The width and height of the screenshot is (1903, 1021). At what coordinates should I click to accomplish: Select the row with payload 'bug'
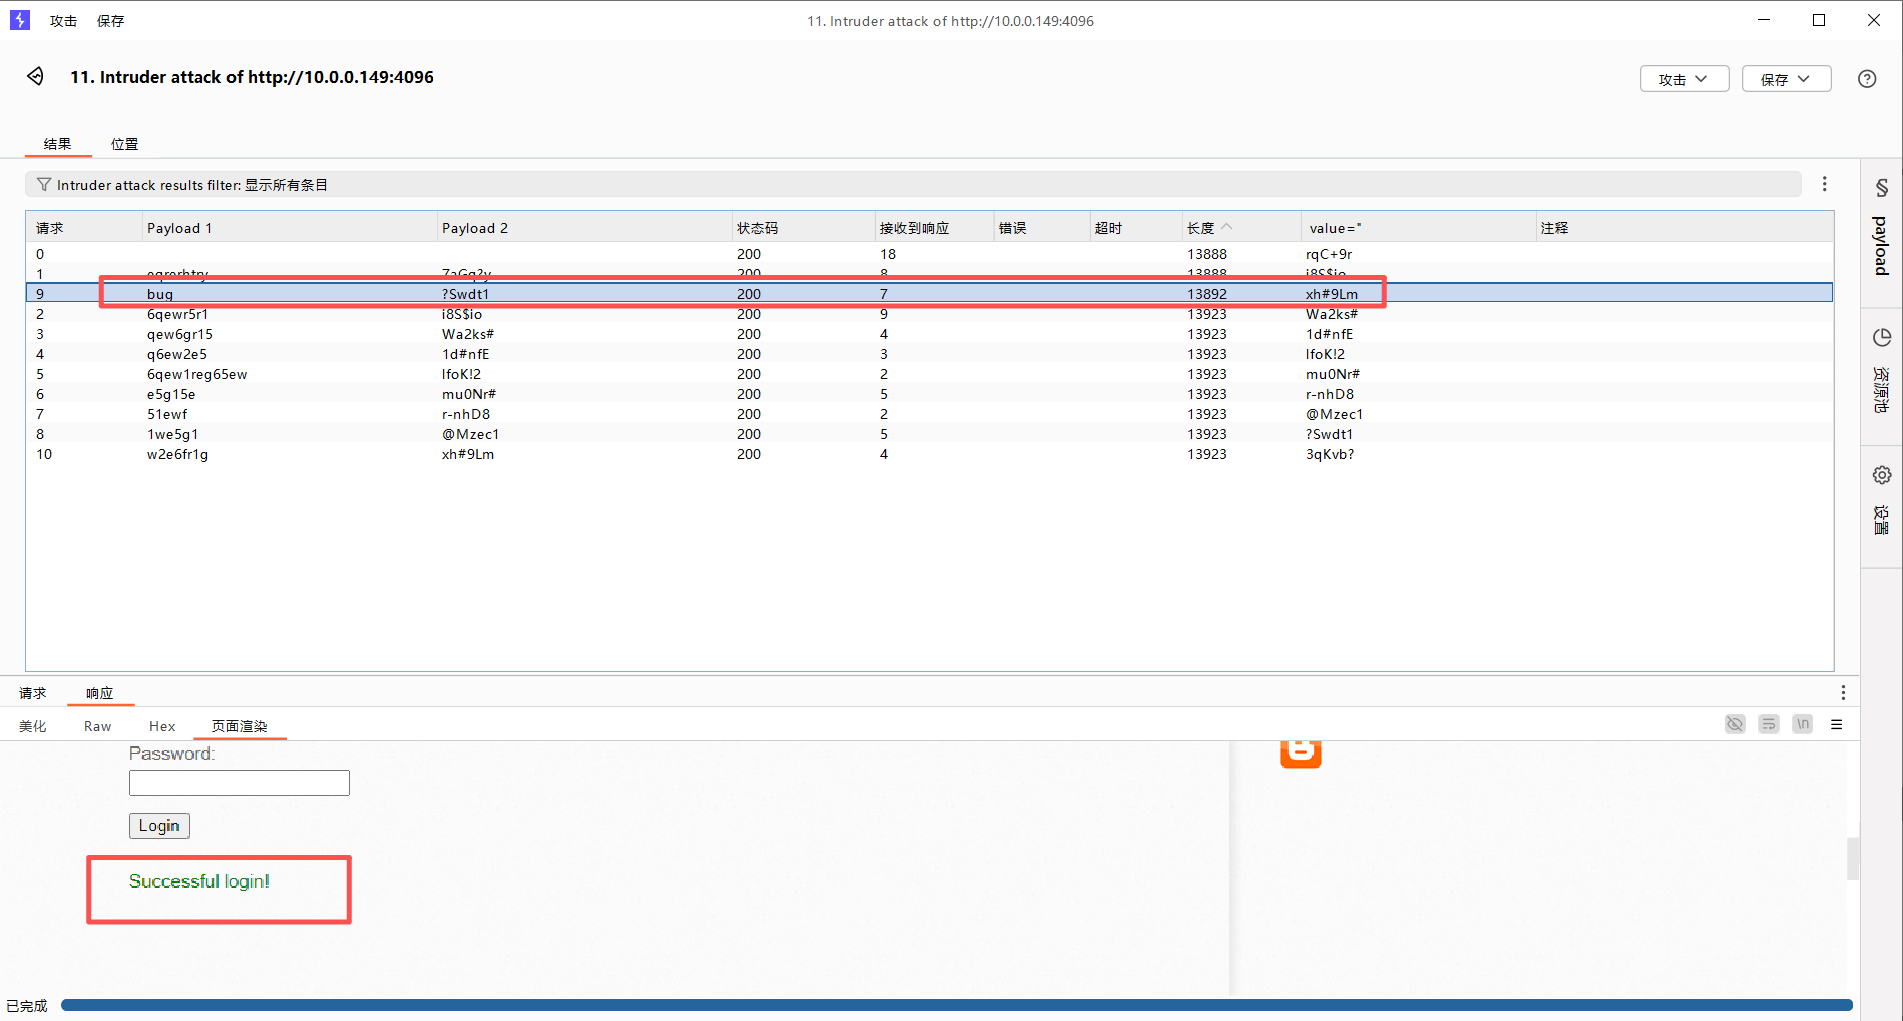(x=929, y=293)
